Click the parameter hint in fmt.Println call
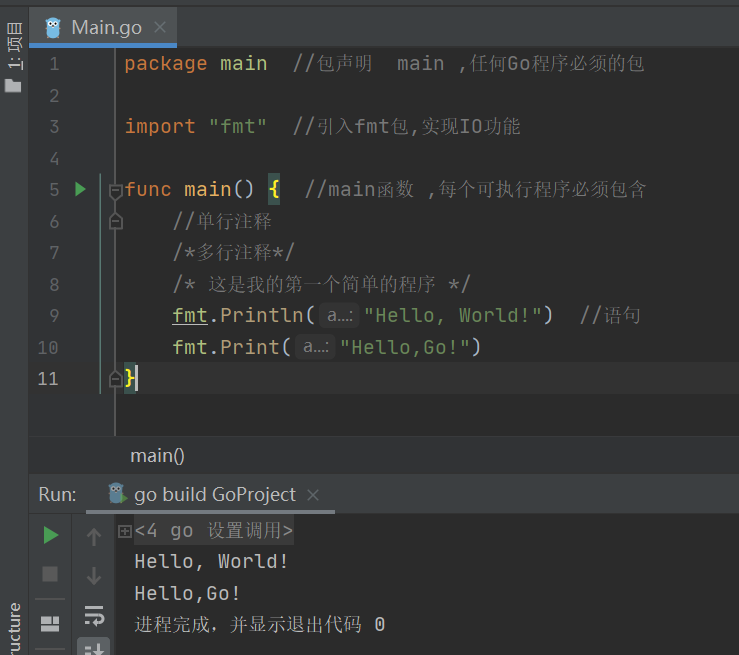The image size is (739, 655). tap(338, 316)
